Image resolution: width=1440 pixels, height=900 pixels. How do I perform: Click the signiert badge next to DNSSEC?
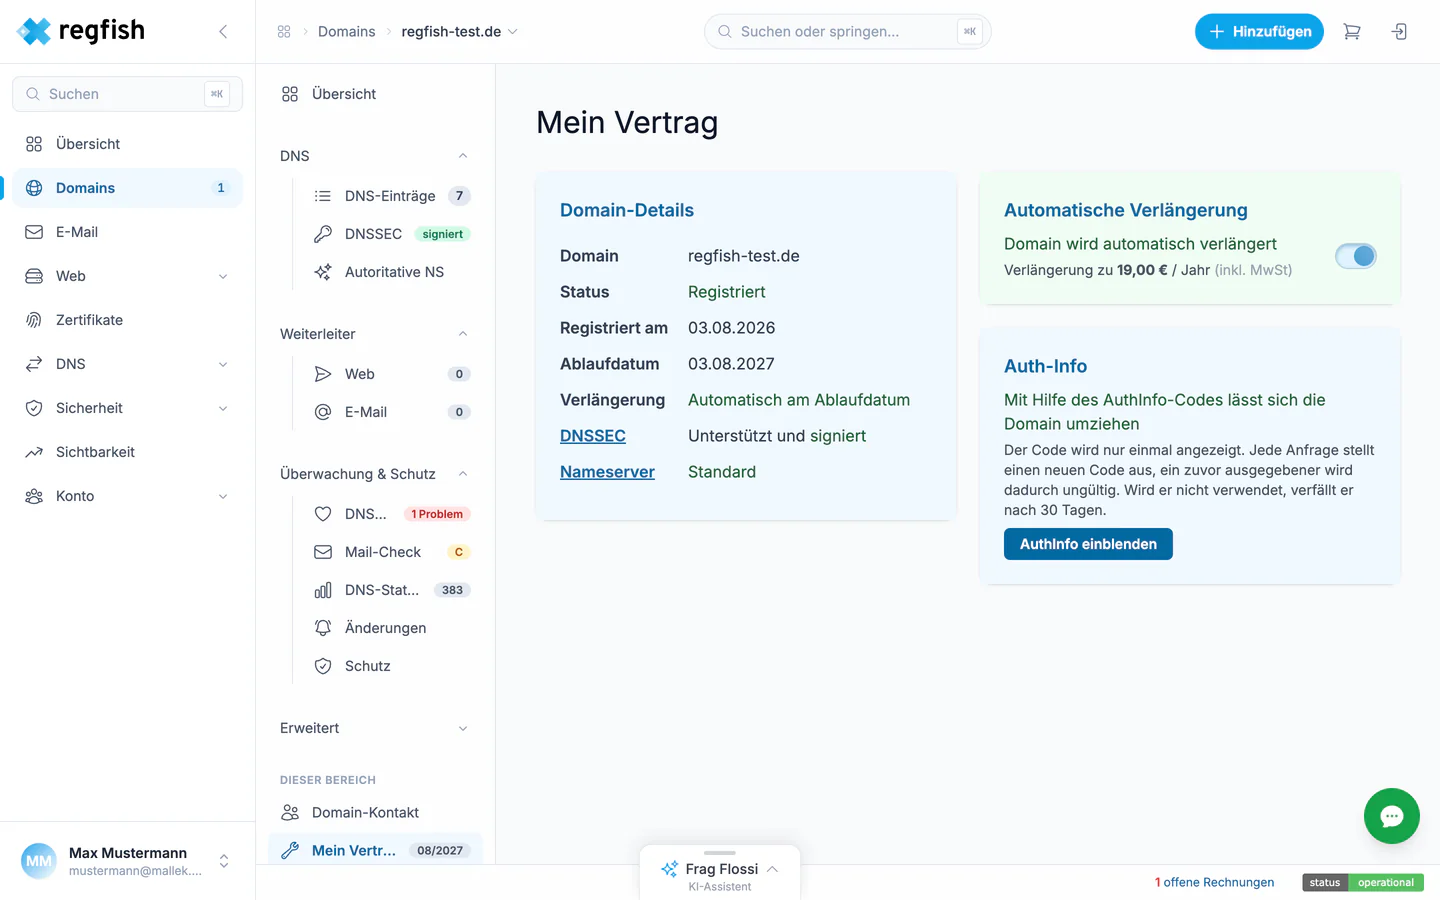click(442, 234)
